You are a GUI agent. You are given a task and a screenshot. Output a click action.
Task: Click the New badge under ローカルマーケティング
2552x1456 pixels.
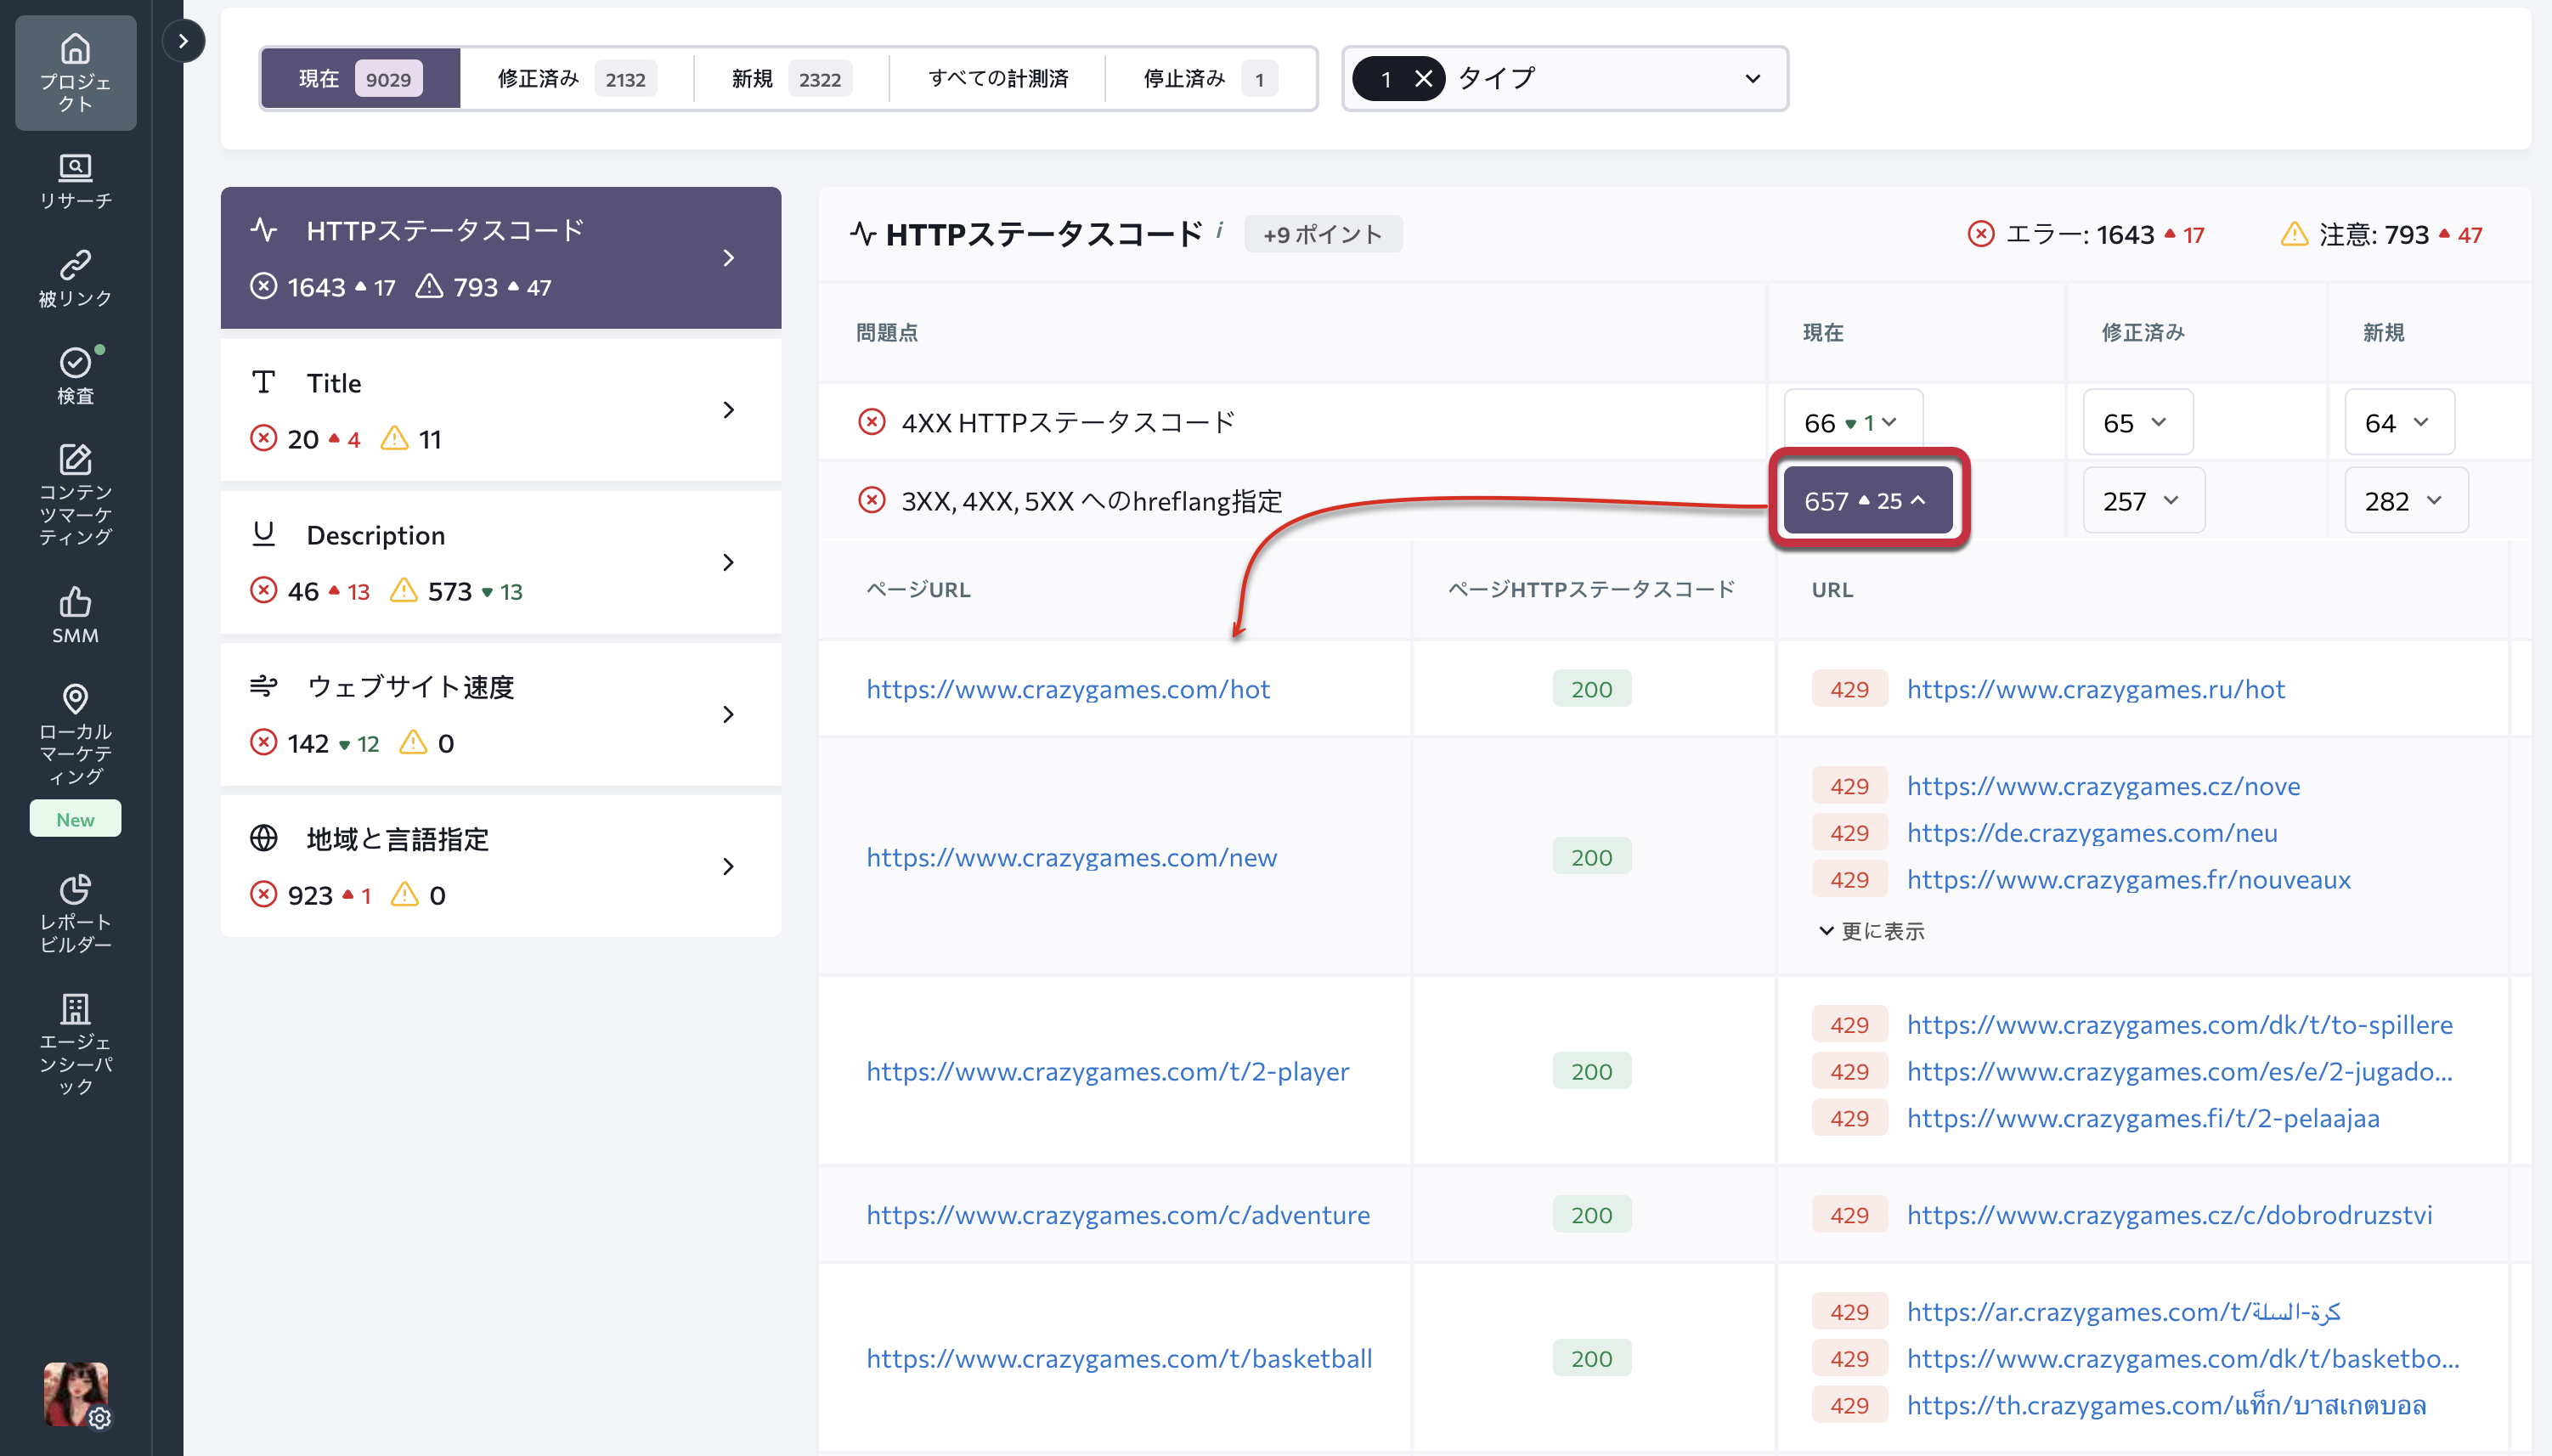[75, 819]
